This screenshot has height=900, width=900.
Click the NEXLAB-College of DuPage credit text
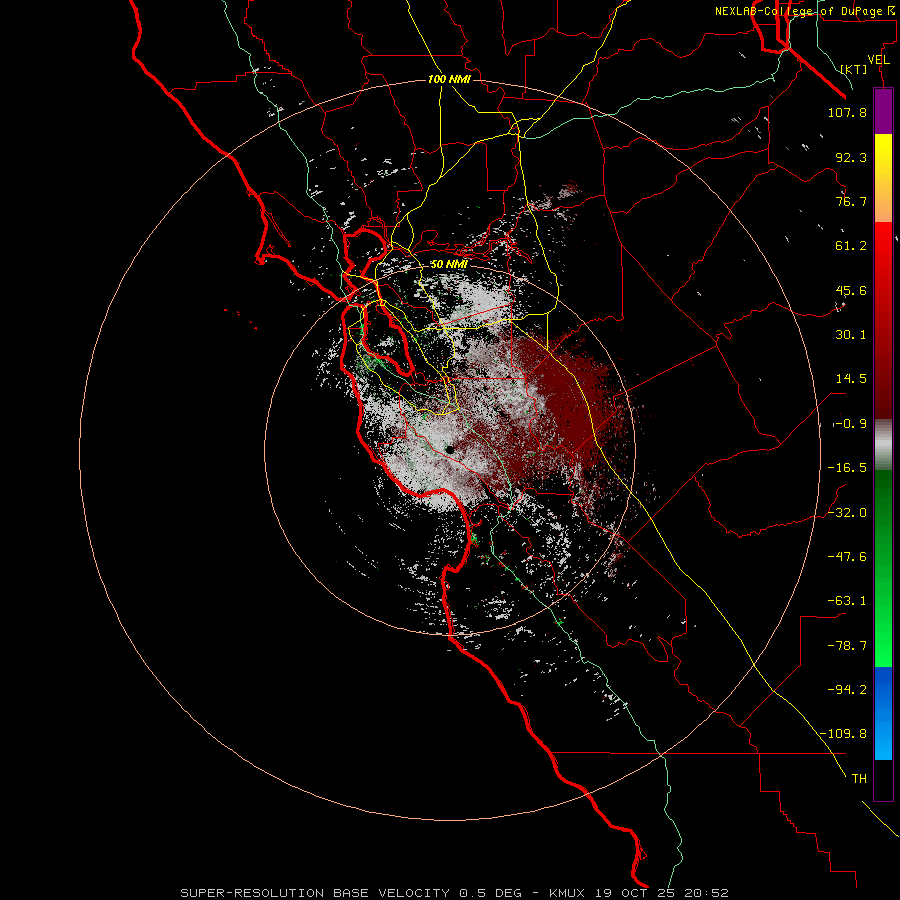point(804,11)
